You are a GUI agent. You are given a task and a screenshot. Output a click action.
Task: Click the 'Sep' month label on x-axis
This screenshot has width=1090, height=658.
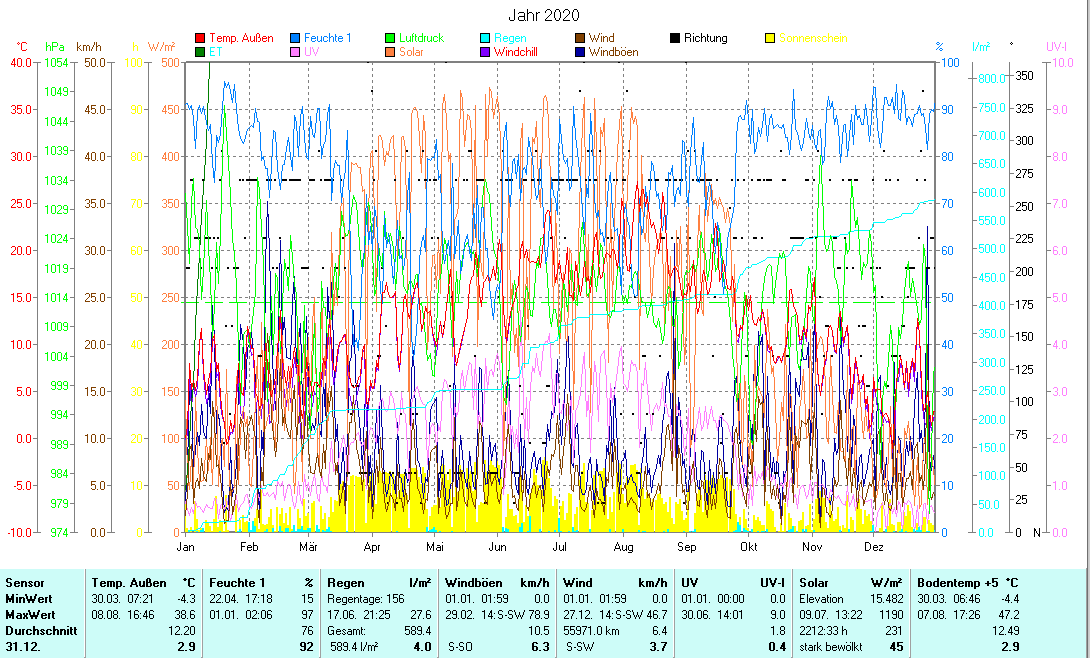[x=687, y=548]
